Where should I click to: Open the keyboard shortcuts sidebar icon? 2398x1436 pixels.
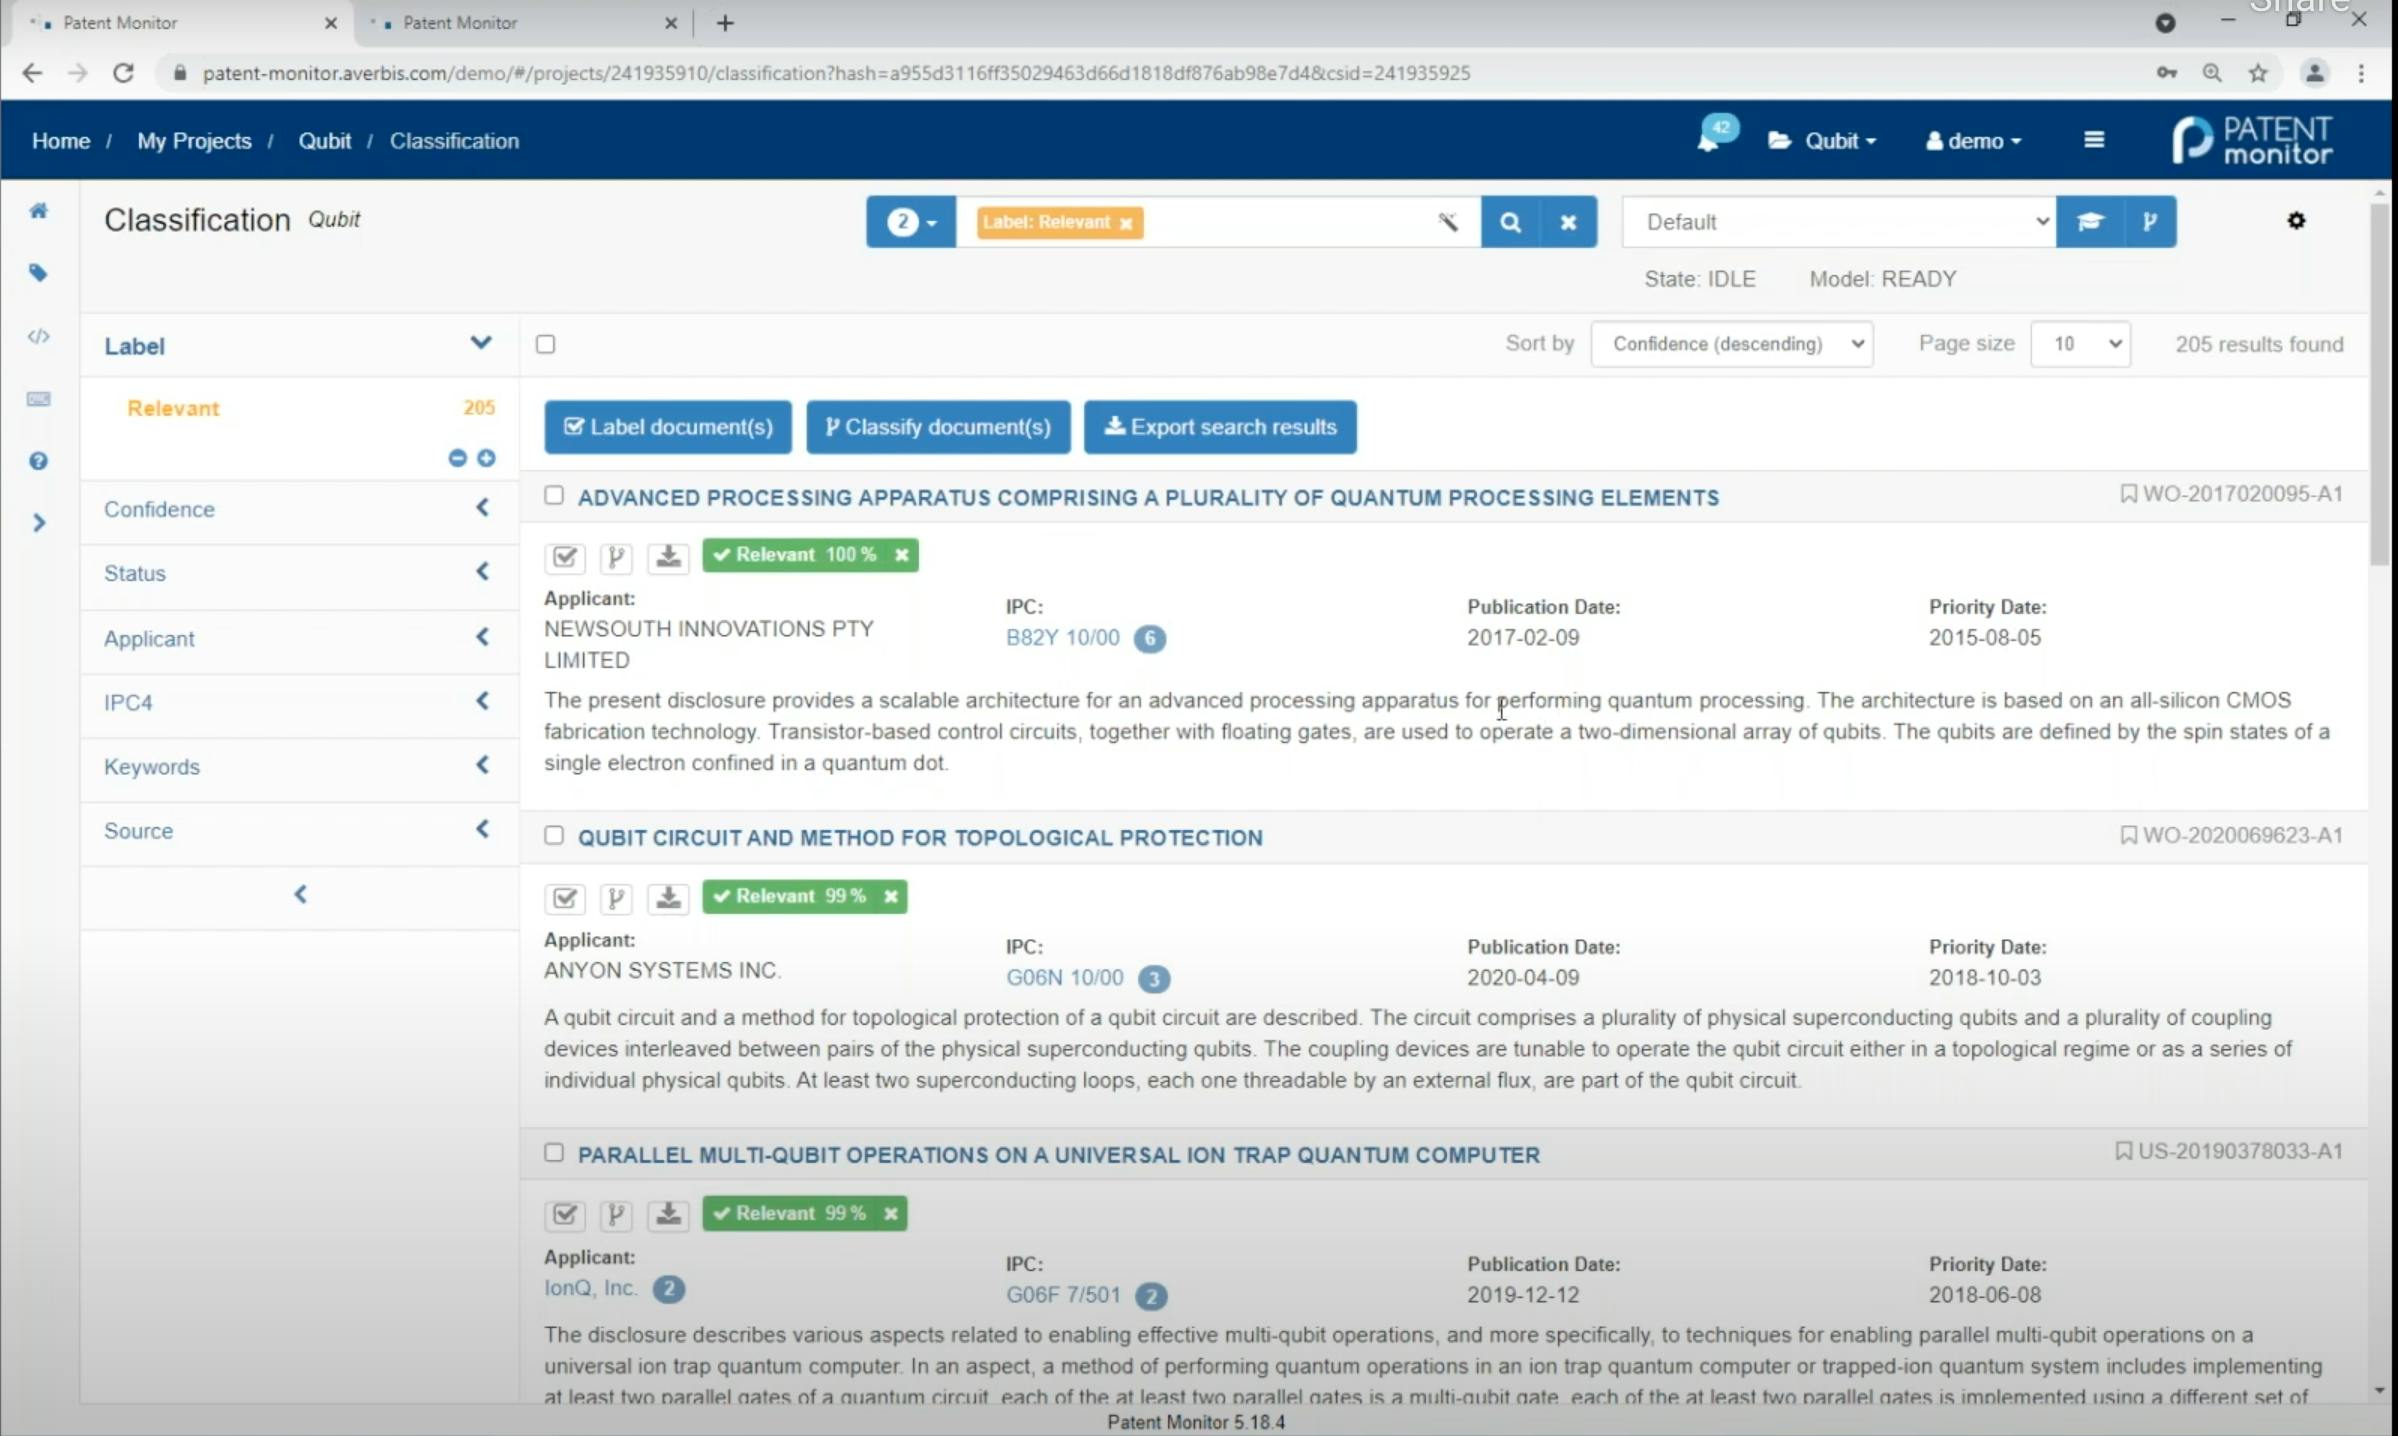tap(39, 399)
